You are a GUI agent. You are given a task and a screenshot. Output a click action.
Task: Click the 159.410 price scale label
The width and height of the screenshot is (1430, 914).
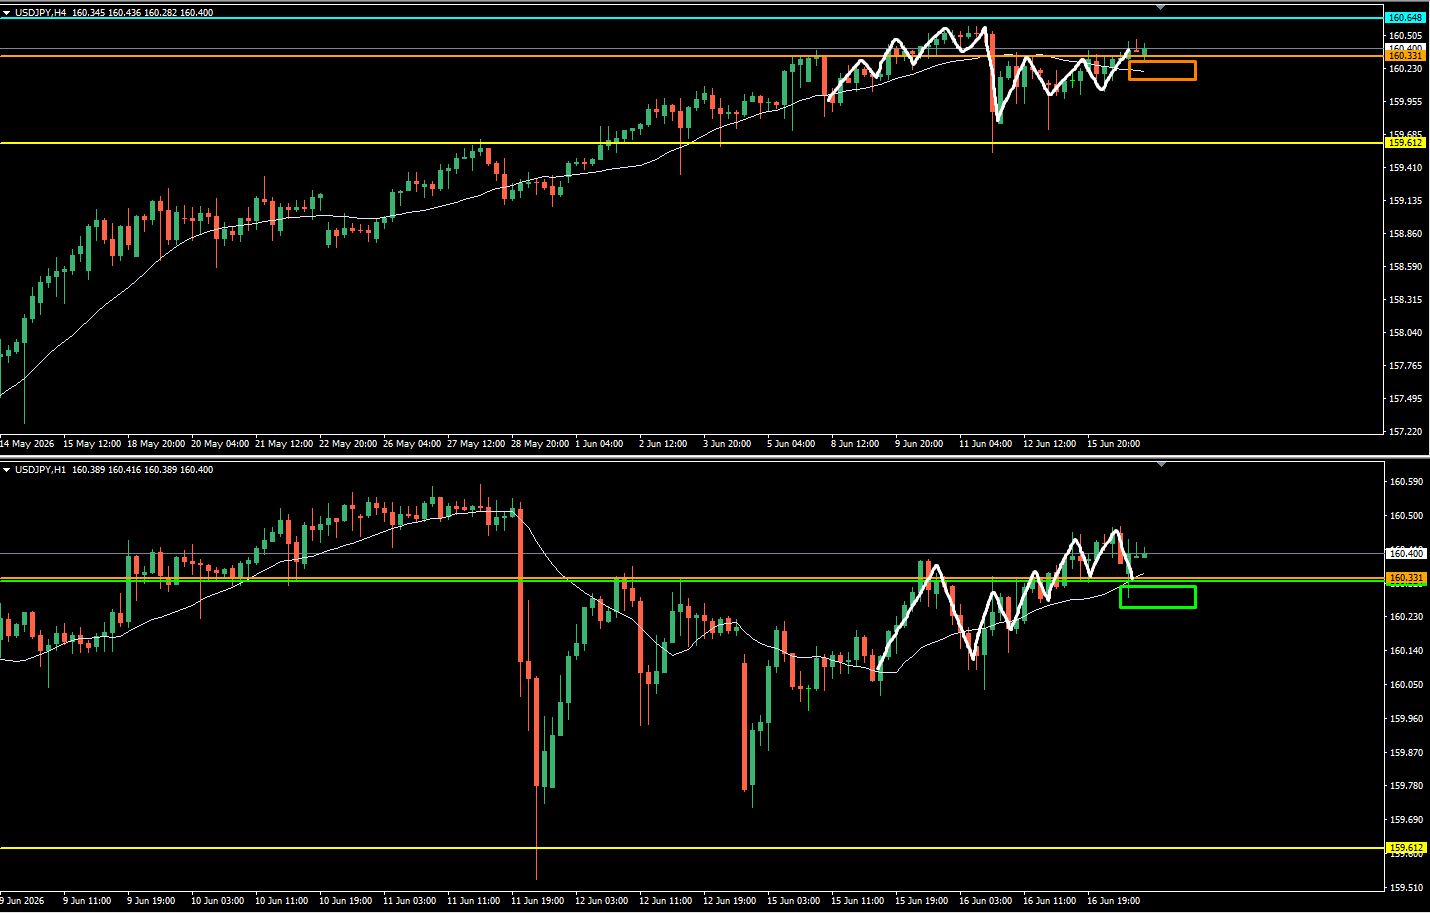click(x=1405, y=168)
